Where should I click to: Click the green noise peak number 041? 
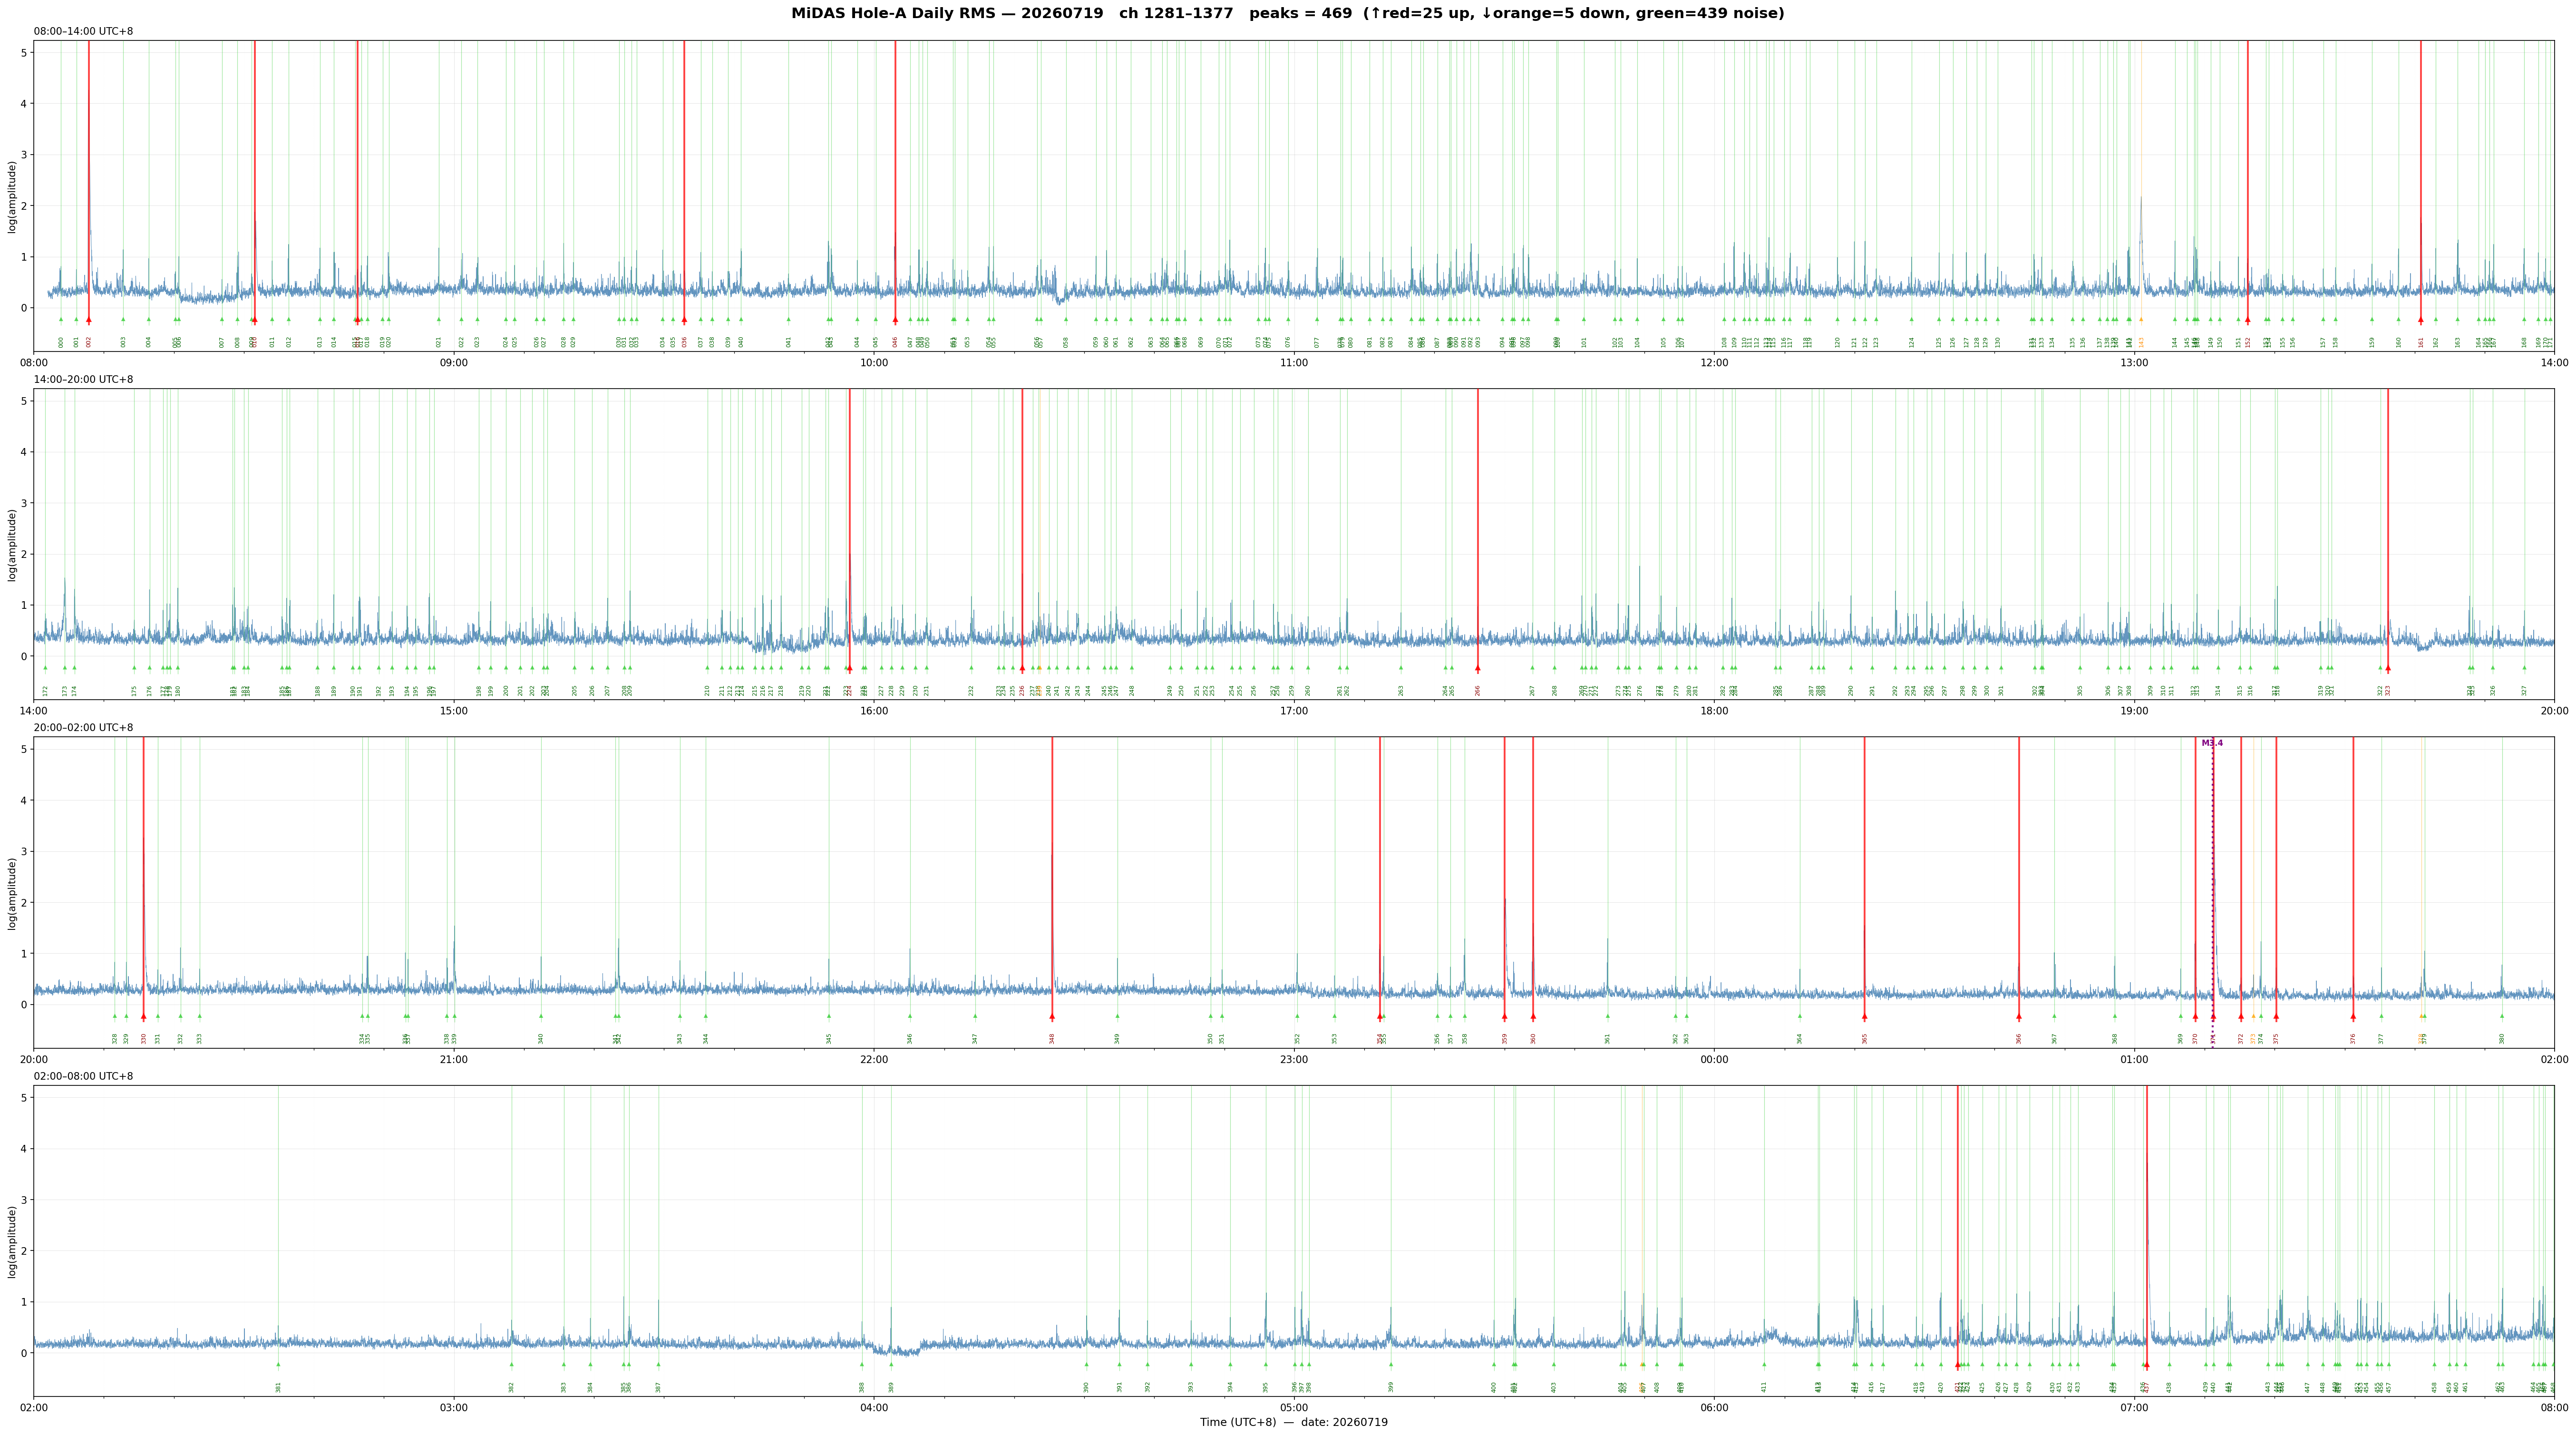[789, 342]
